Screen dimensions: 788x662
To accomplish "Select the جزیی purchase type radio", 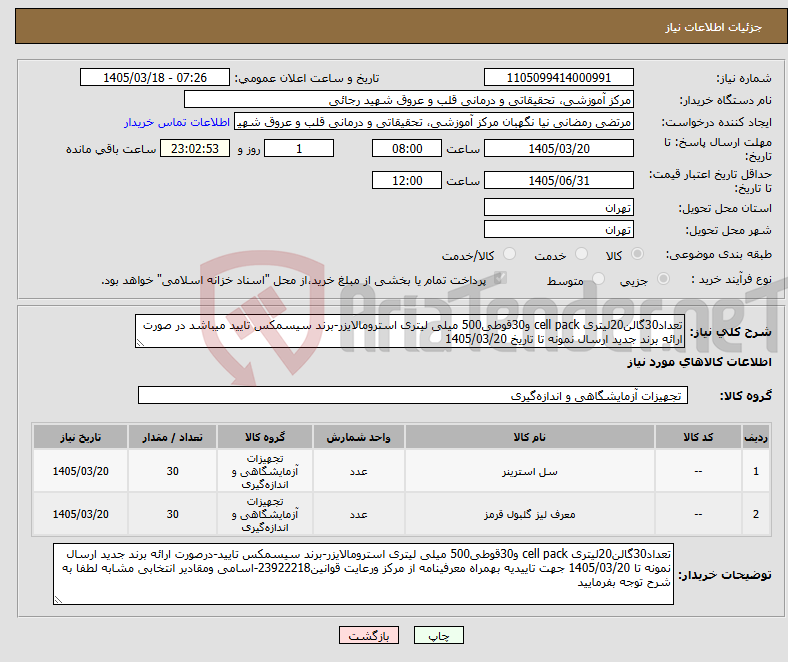I will (663, 278).
